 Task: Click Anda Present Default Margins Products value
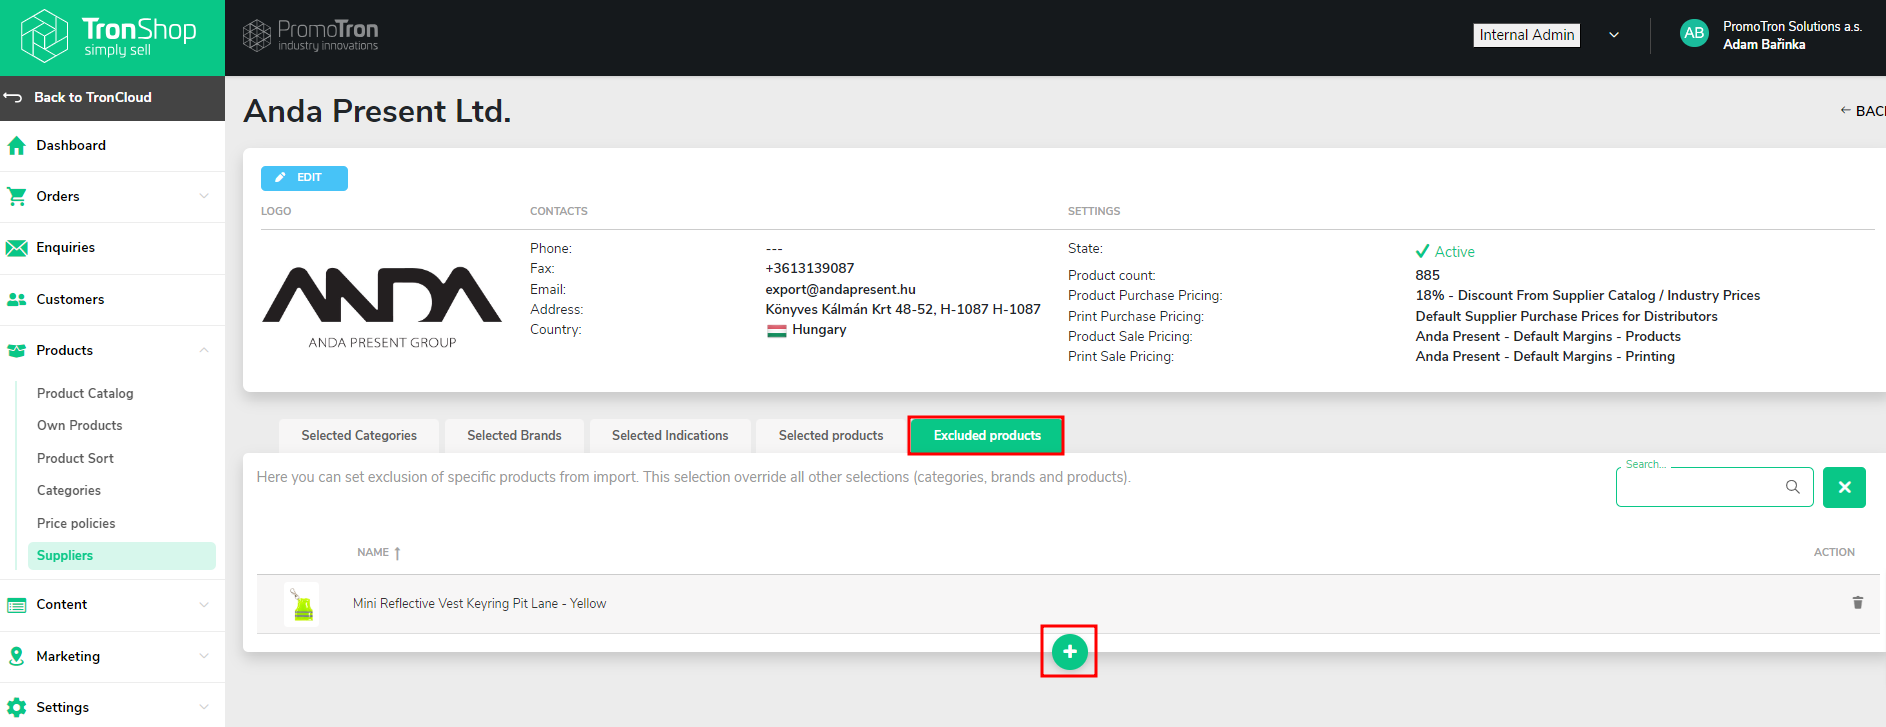pos(1548,336)
